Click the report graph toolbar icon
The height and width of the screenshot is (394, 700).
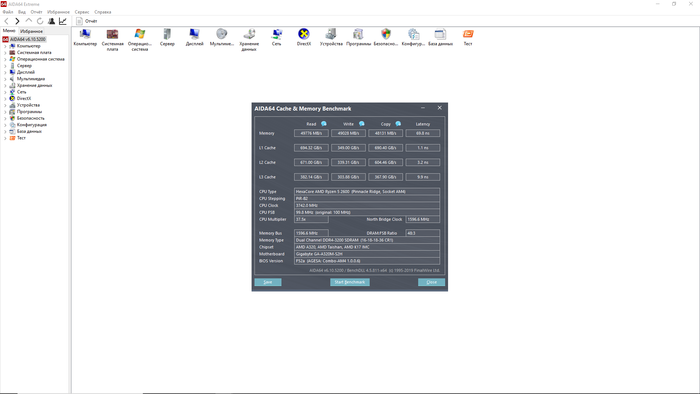(62, 21)
